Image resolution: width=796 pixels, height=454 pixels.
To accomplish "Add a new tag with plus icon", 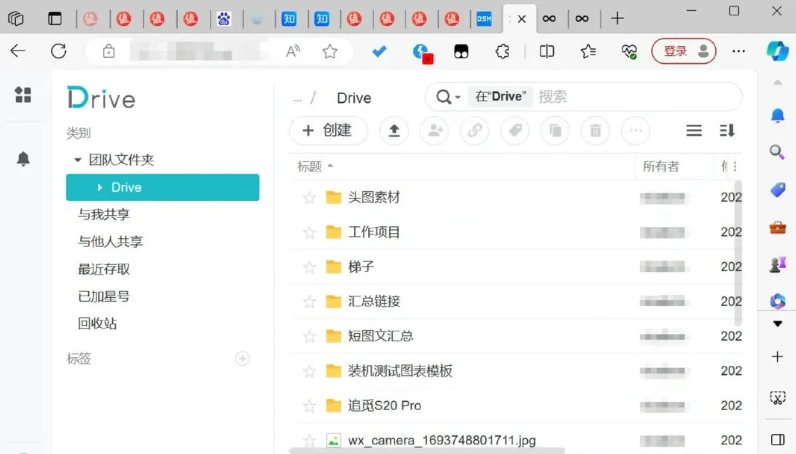I will coord(243,359).
